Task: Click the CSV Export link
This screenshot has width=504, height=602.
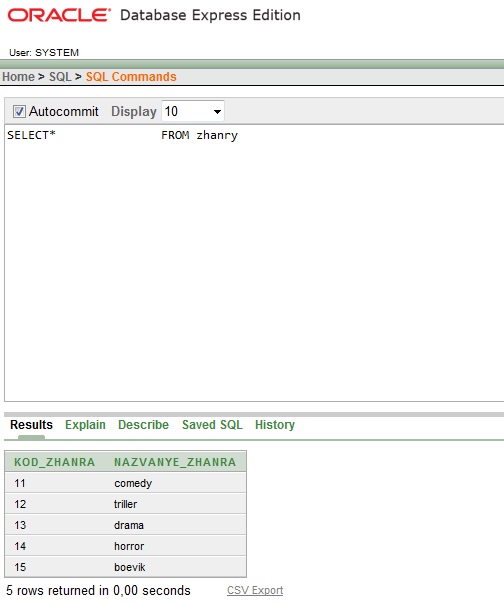Action: click(255, 590)
